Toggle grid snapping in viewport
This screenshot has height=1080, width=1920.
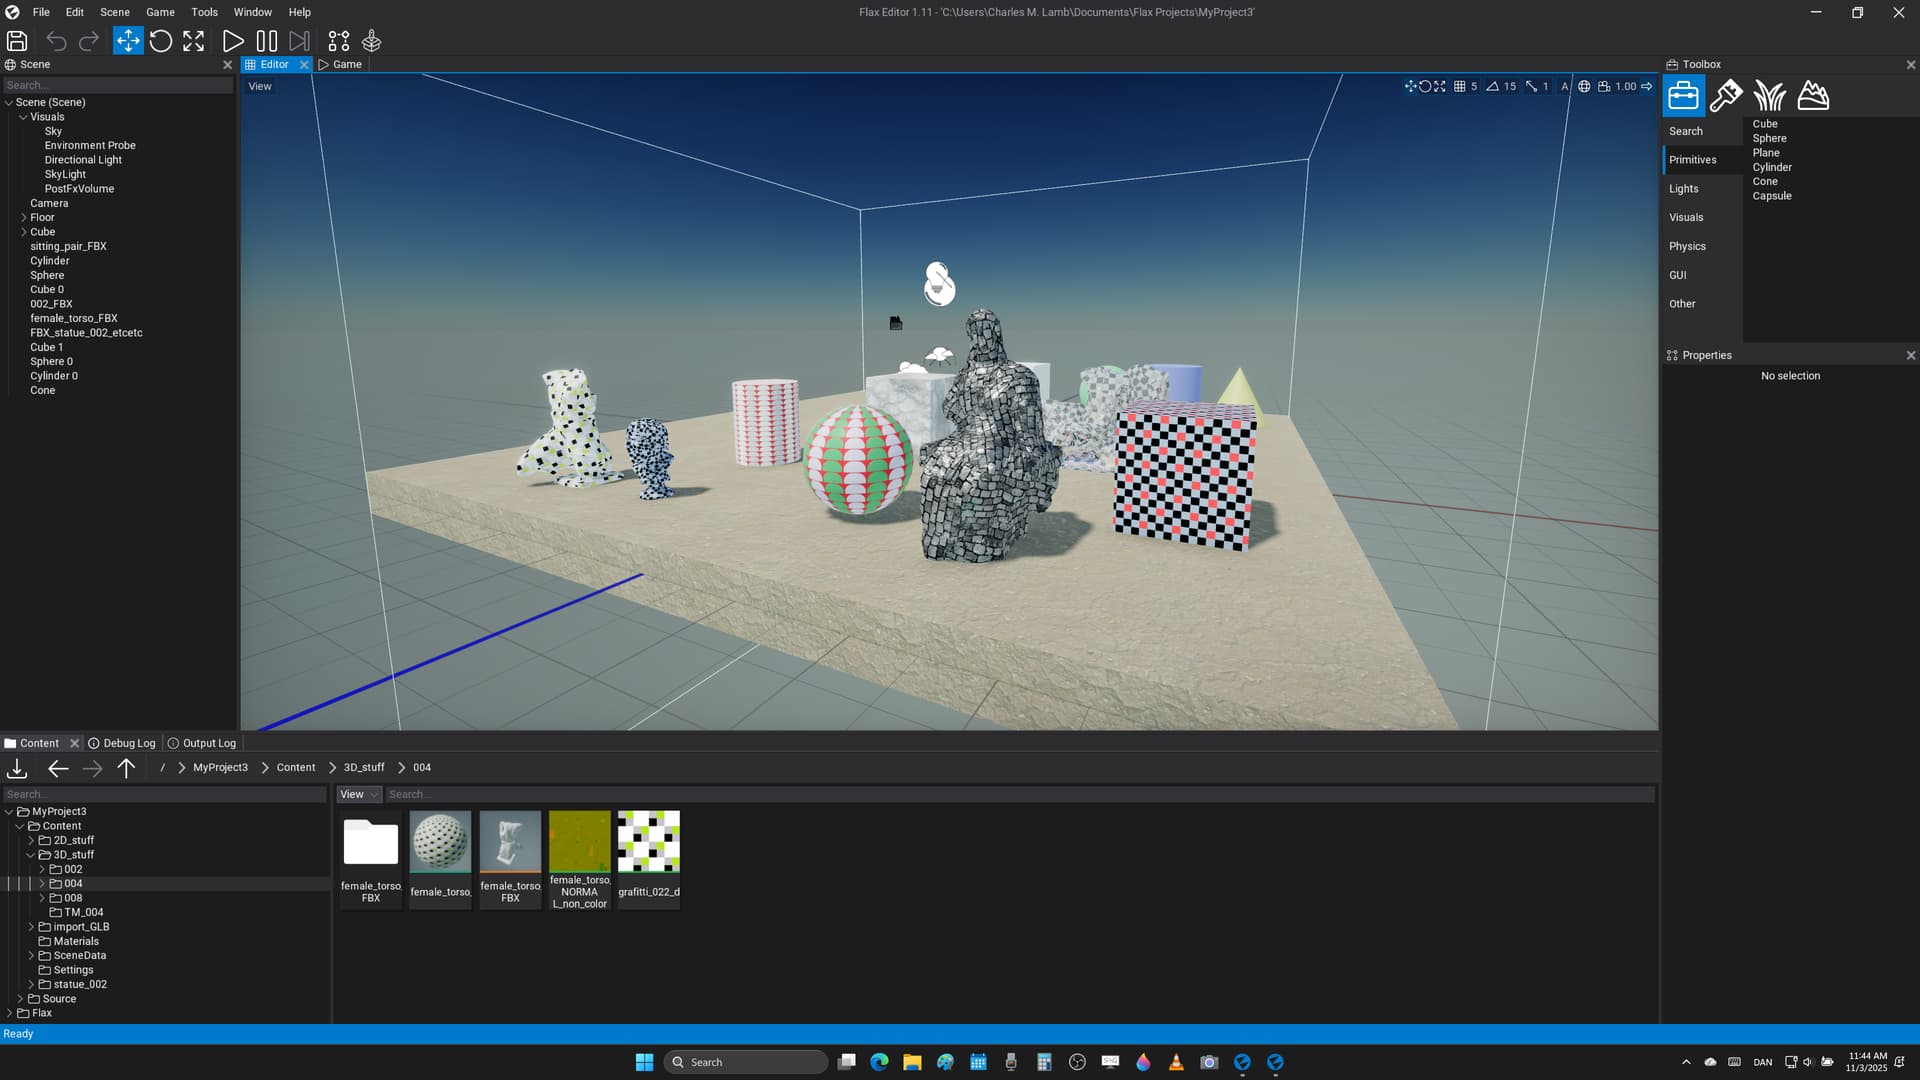tap(1460, 86)
